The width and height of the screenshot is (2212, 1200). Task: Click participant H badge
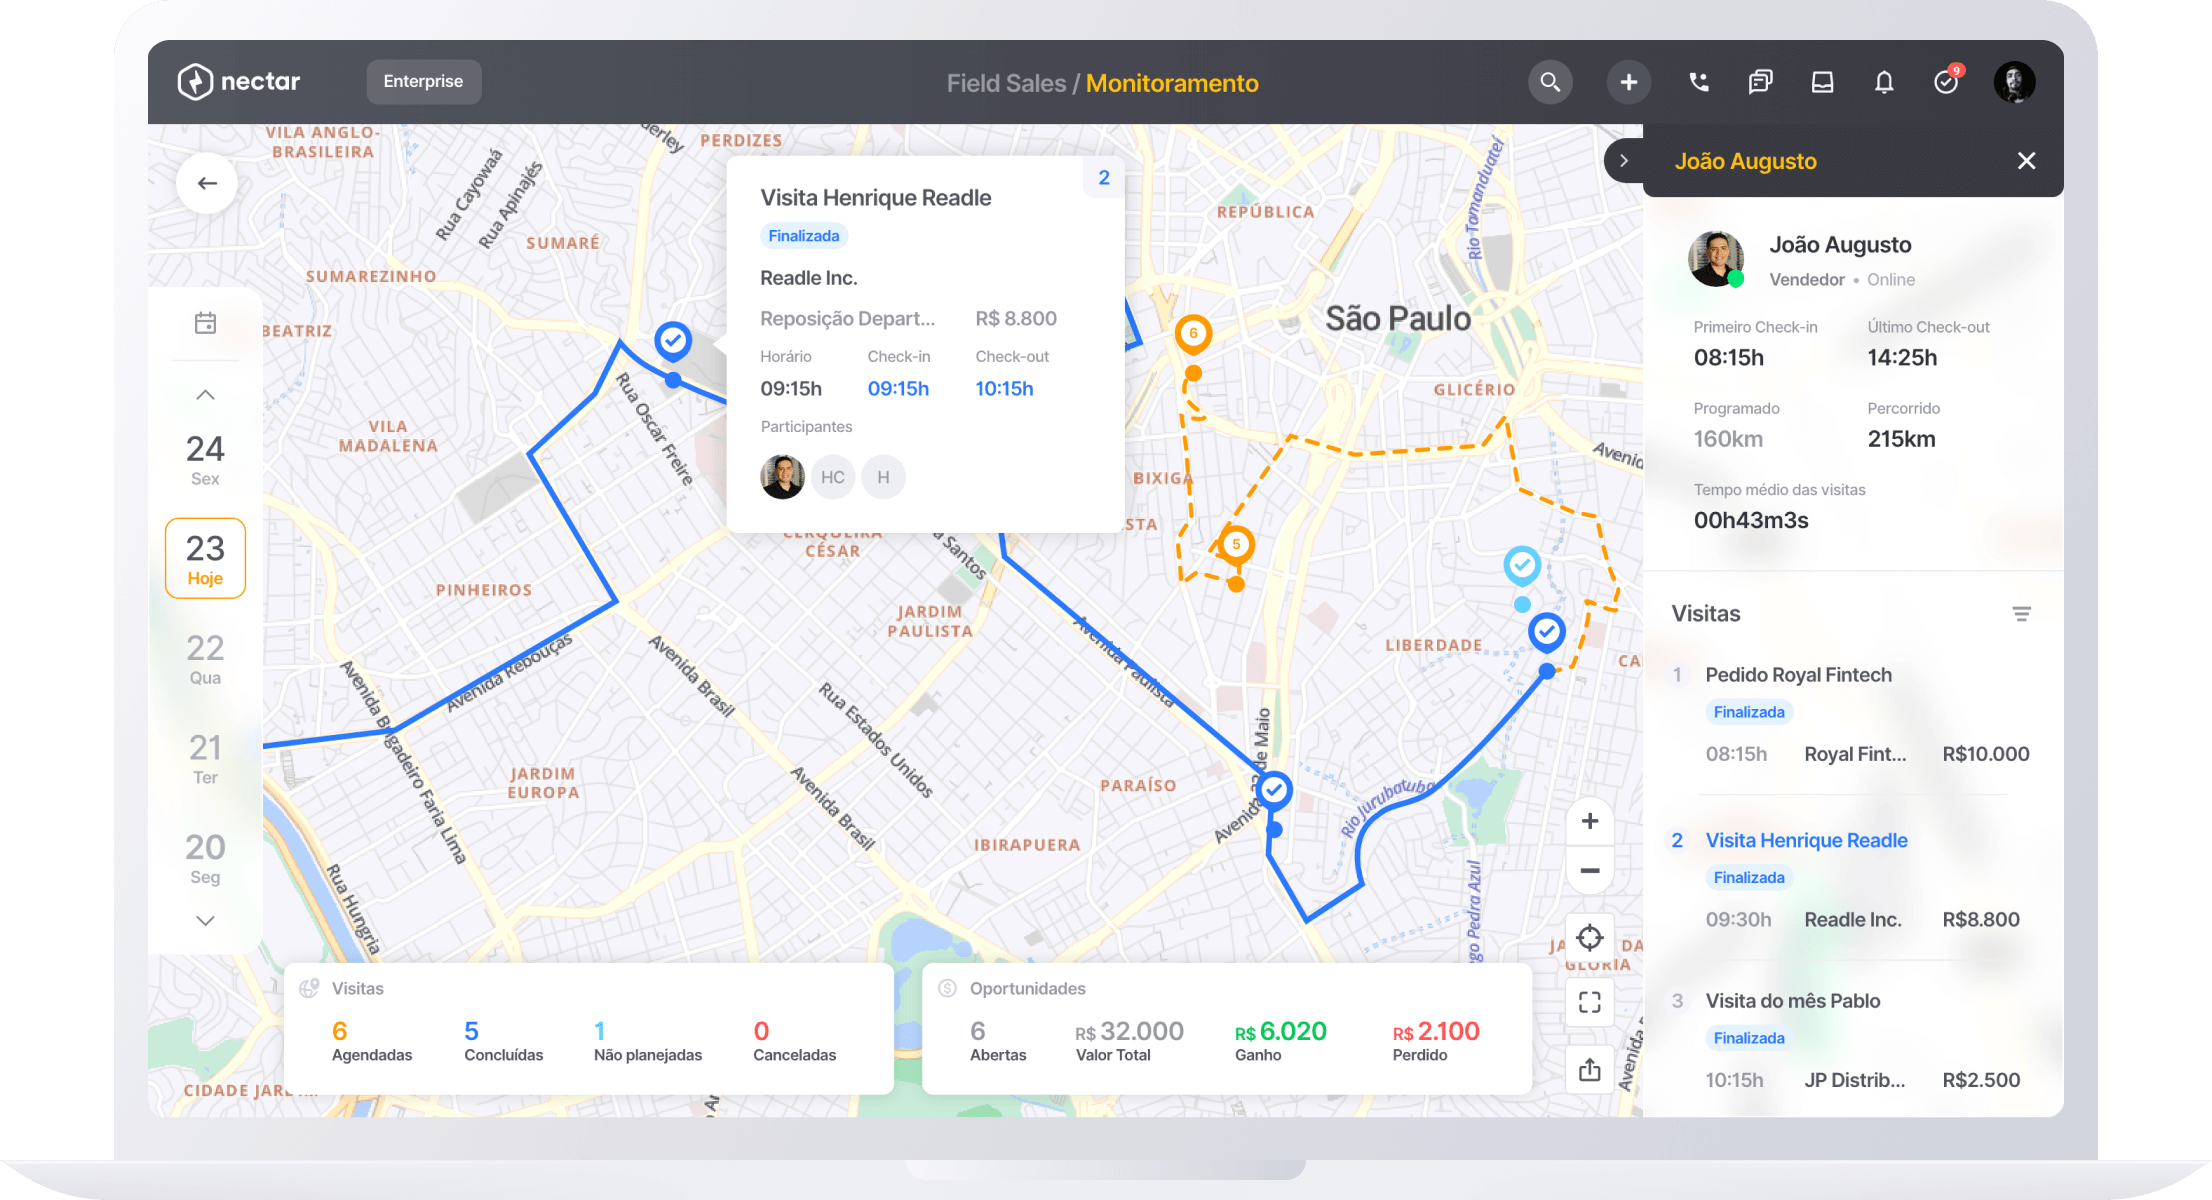tap(883, 477)
